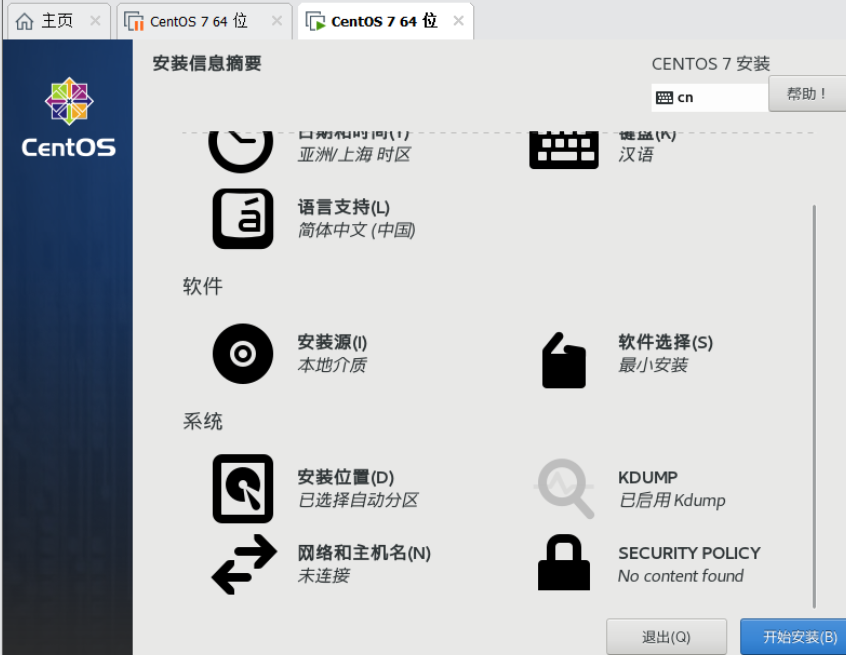Click 最小安装 status text
This screenshot has width=846, height=655.
pyautogui.click(x=653, y=365)
